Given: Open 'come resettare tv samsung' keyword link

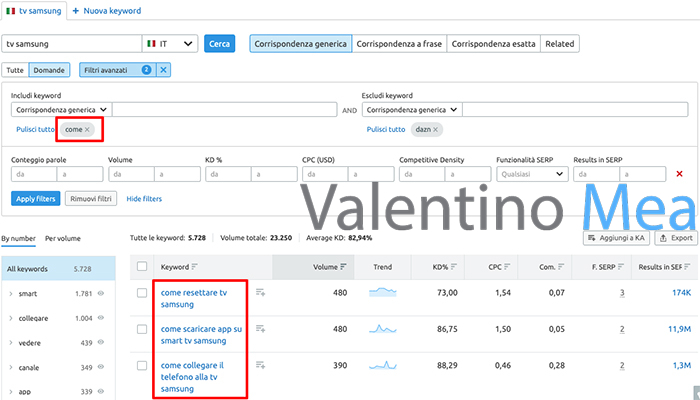Looking at the screenshot, I should click(194, 299).
